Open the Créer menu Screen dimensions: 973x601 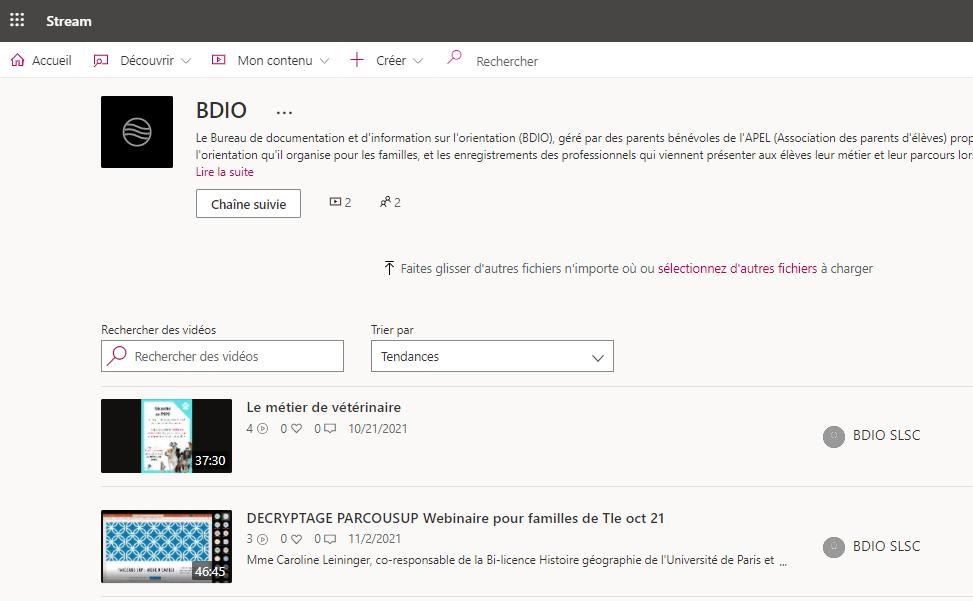[387, 60]
